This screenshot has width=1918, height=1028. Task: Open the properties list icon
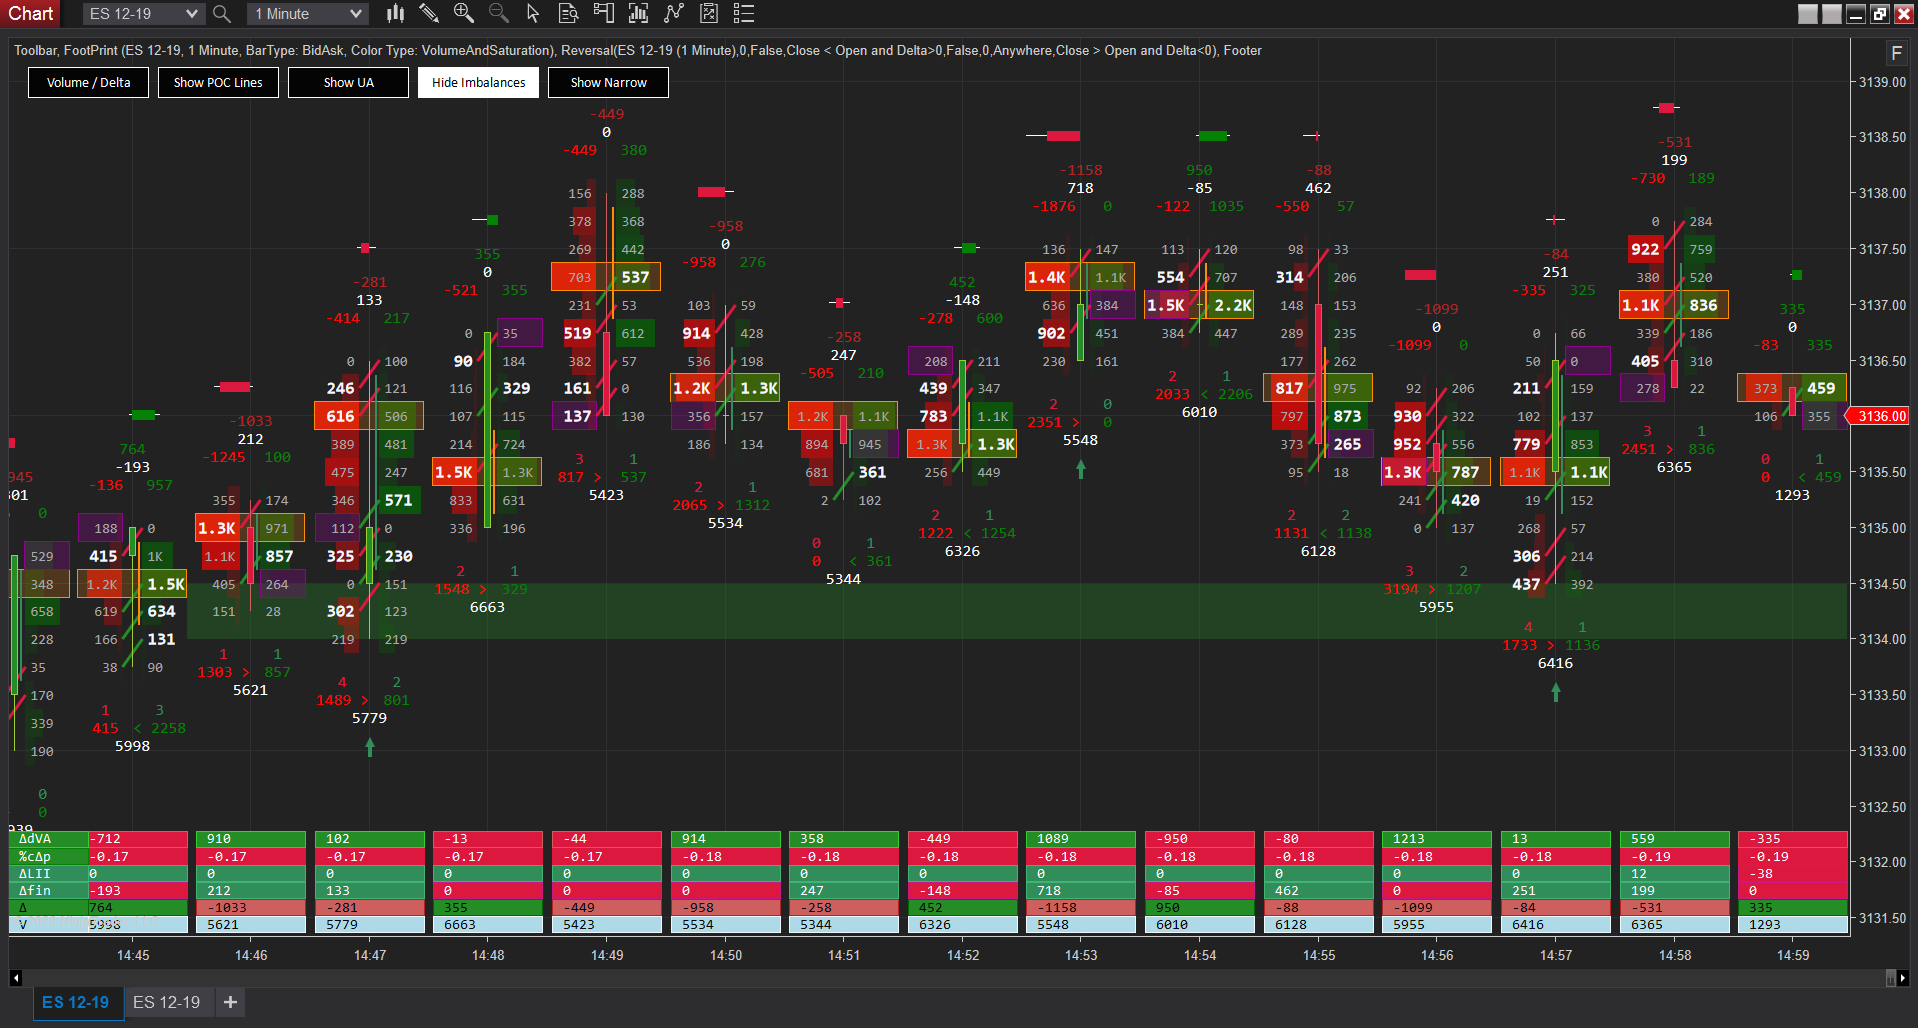pos(743,13)
